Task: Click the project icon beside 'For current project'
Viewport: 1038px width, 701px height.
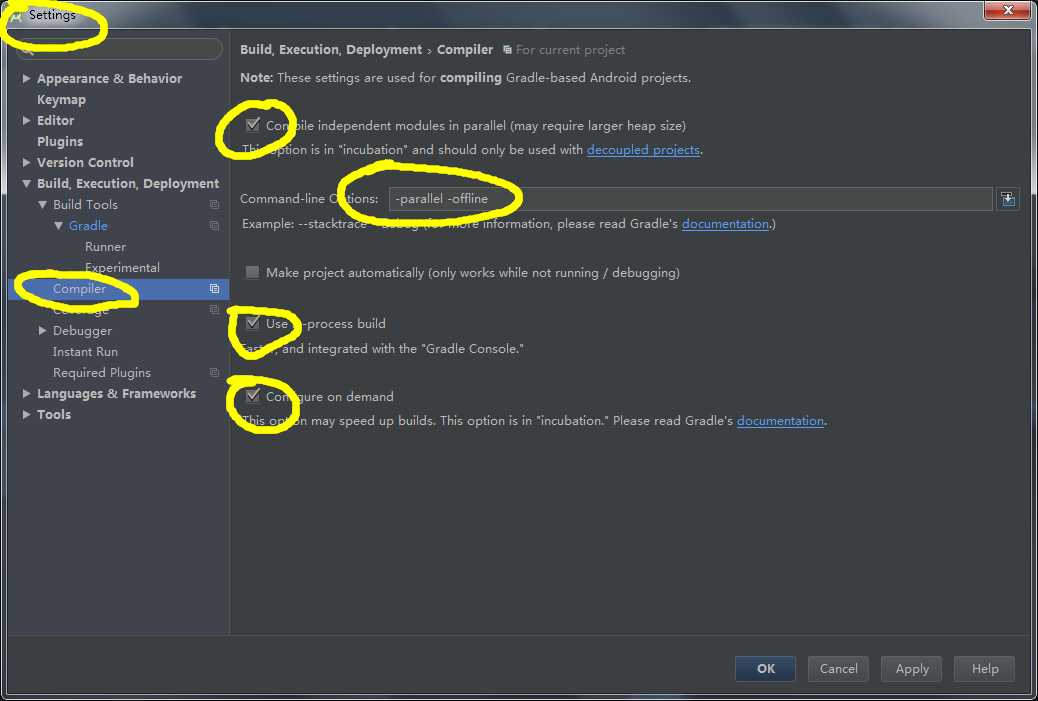Action: [x=507, y=50]
